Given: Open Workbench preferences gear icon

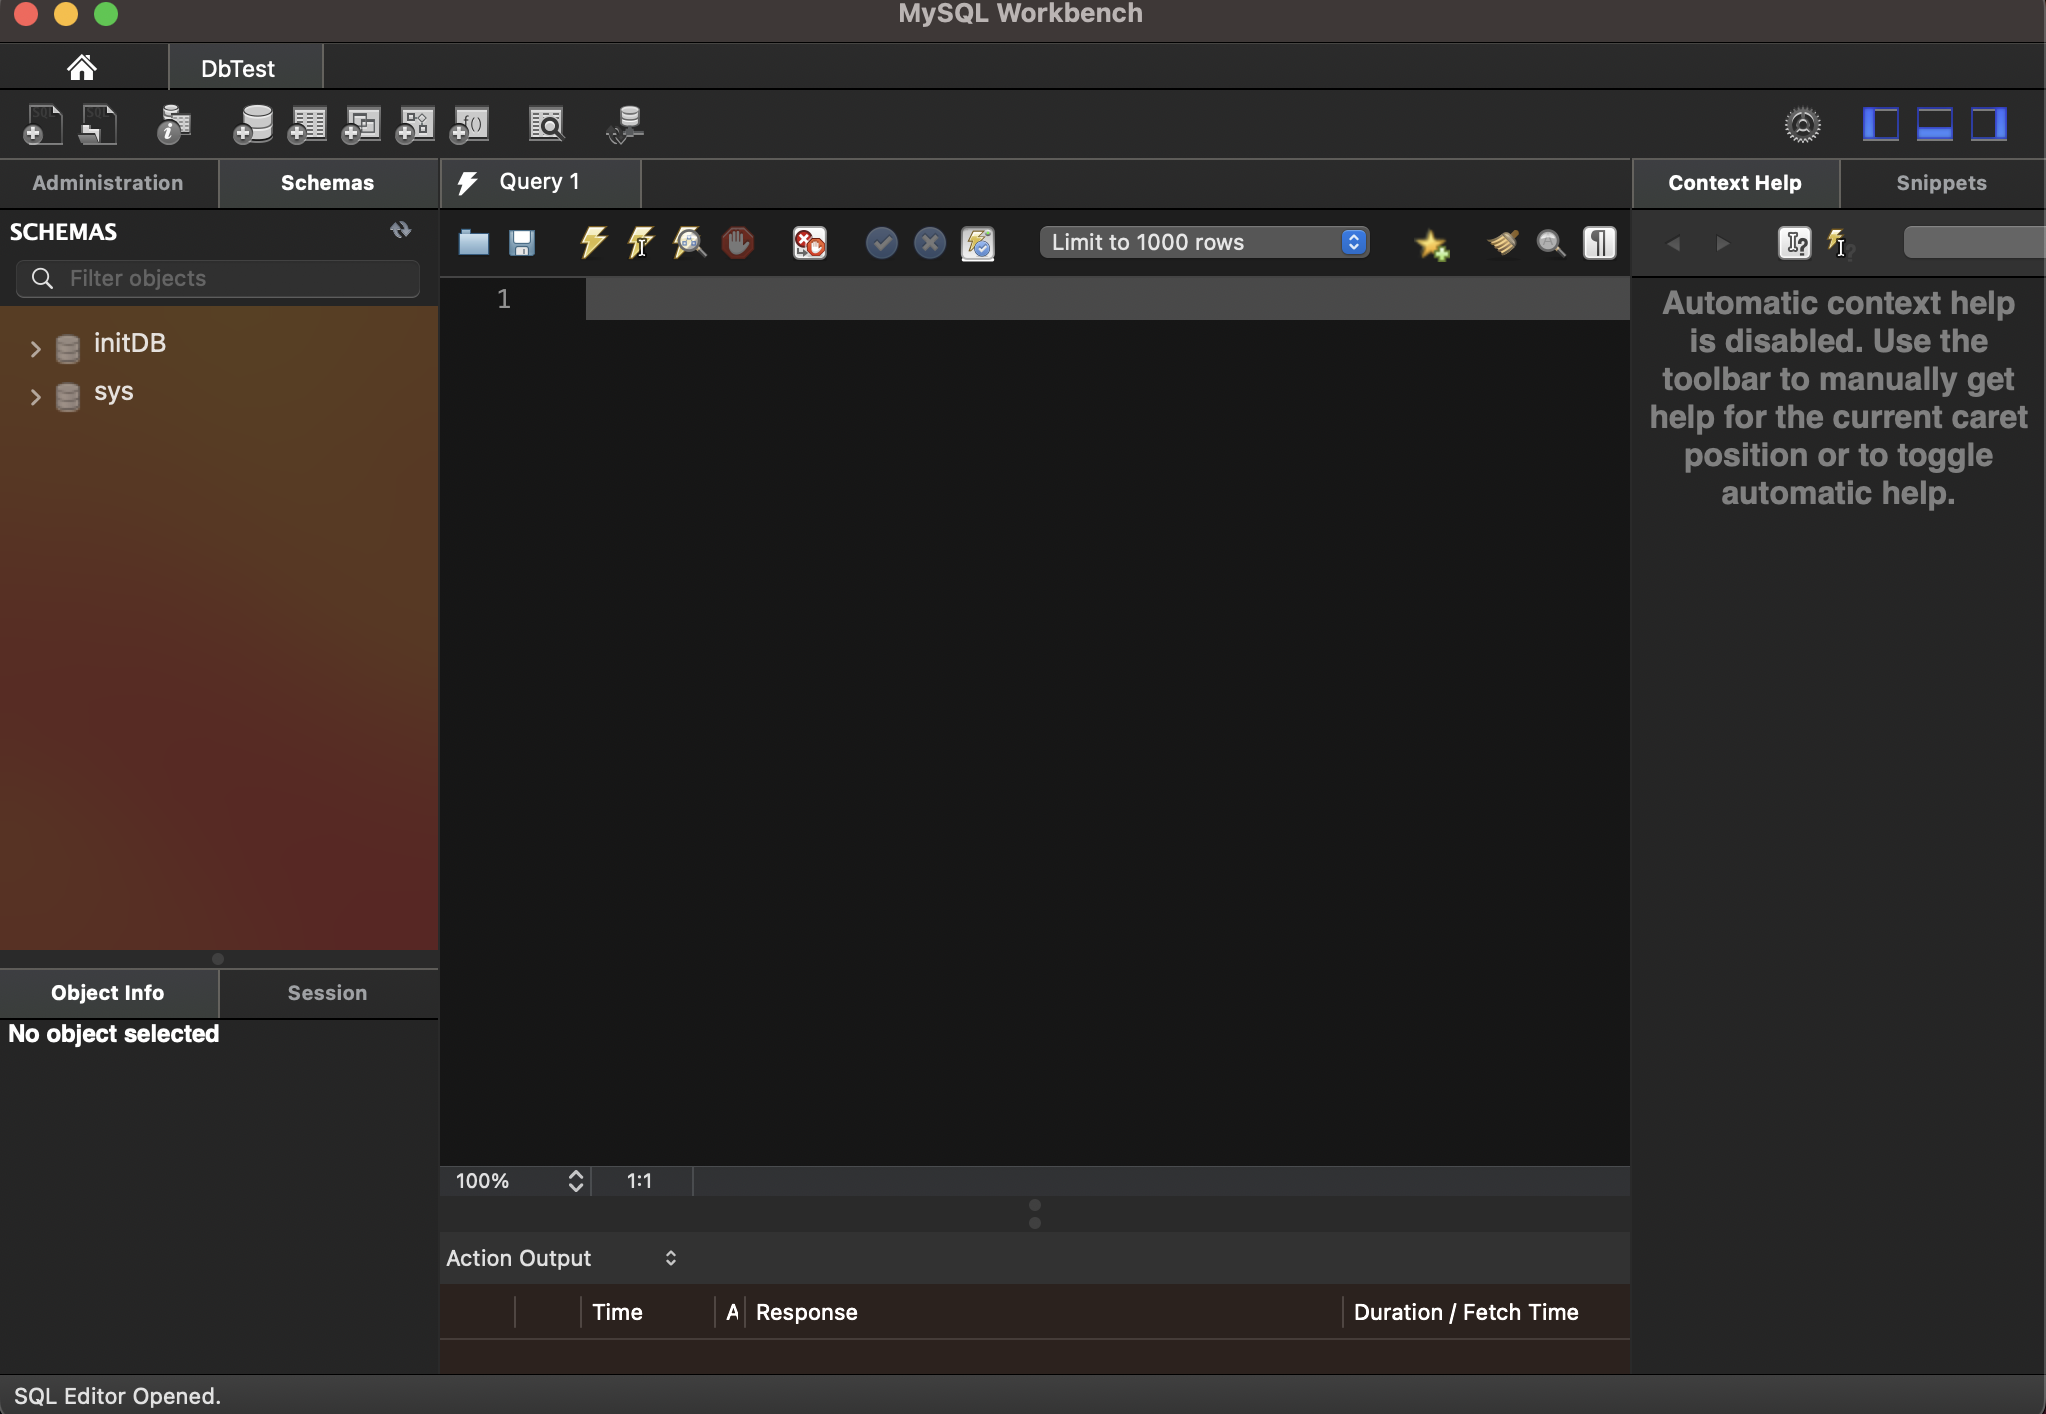Looking at the screenshot, I should click(x=1803, y=125).
